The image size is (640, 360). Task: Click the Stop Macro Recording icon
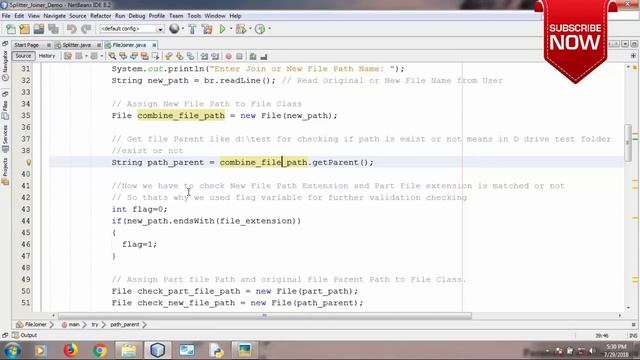click(x=240, y=56)
